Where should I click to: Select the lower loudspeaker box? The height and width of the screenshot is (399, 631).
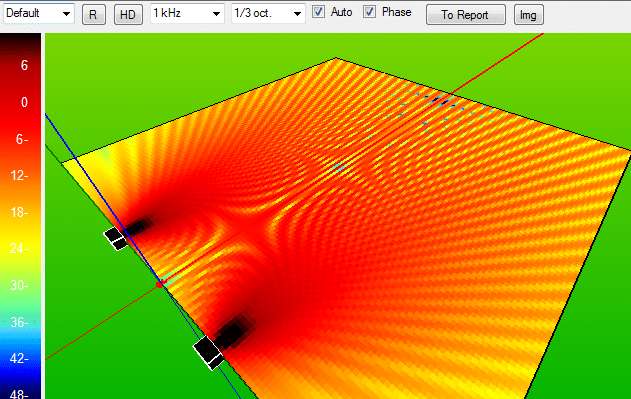pos(208,353)
